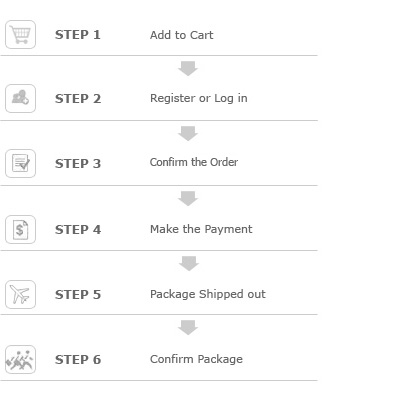The height and width of the screenshot is (402, 399).
Task: Select the 'Package Shipped out' text
Action: tap(208, 294)
